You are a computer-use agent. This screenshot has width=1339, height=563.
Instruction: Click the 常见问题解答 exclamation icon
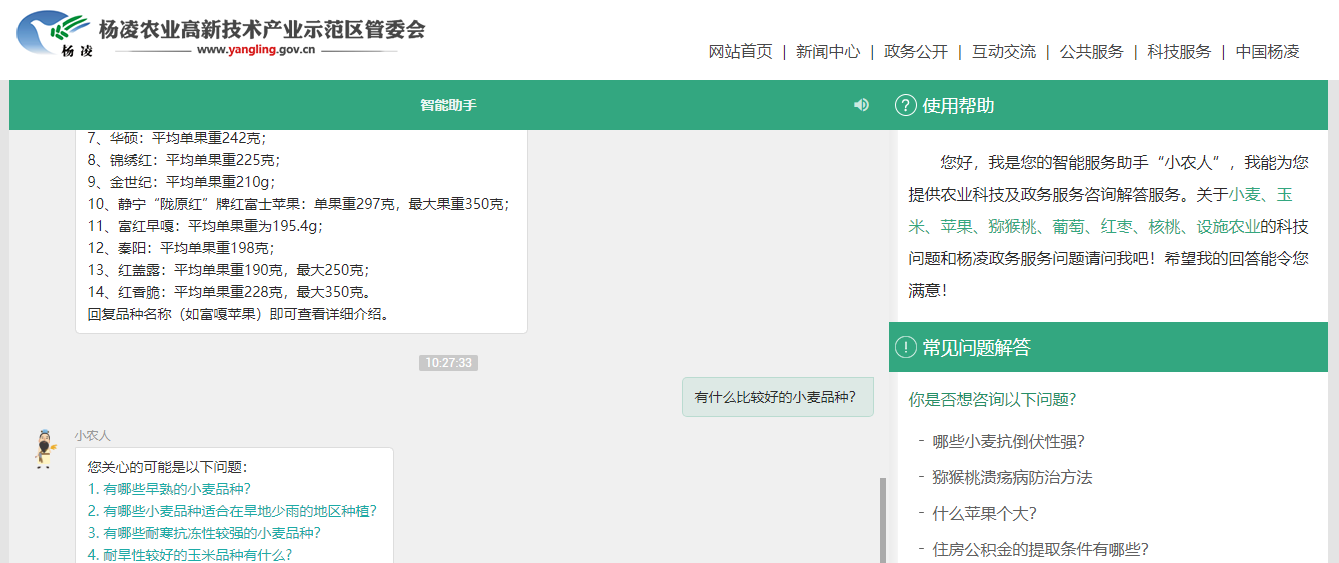(906, 347)
